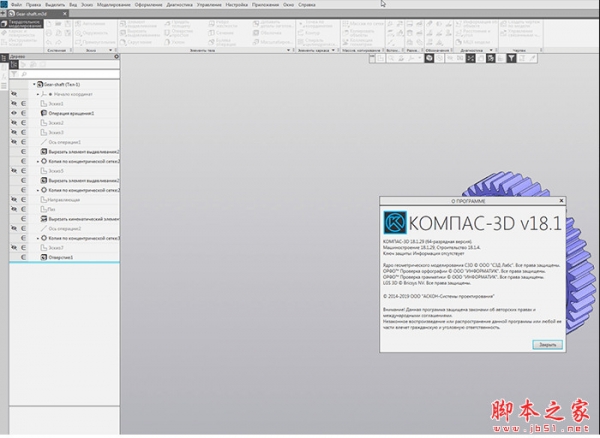Screen dimensions: 600x438
Task: Click the filter funnel icon in view toolbar
Action: 510,59
